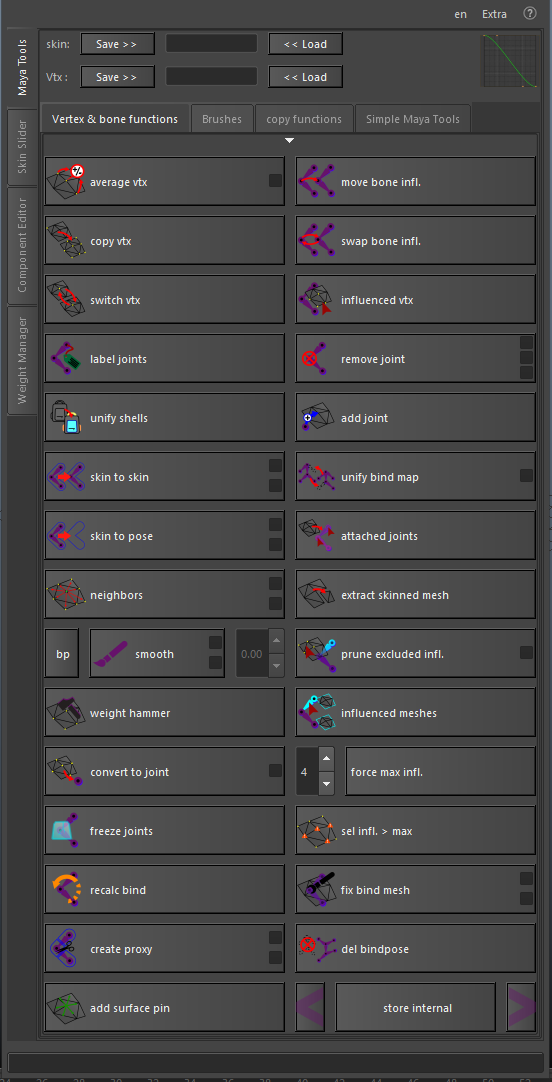Screen dimensions: 552x1082
Task: Click the neighbors mesh icon
Action: click(66, 594)
